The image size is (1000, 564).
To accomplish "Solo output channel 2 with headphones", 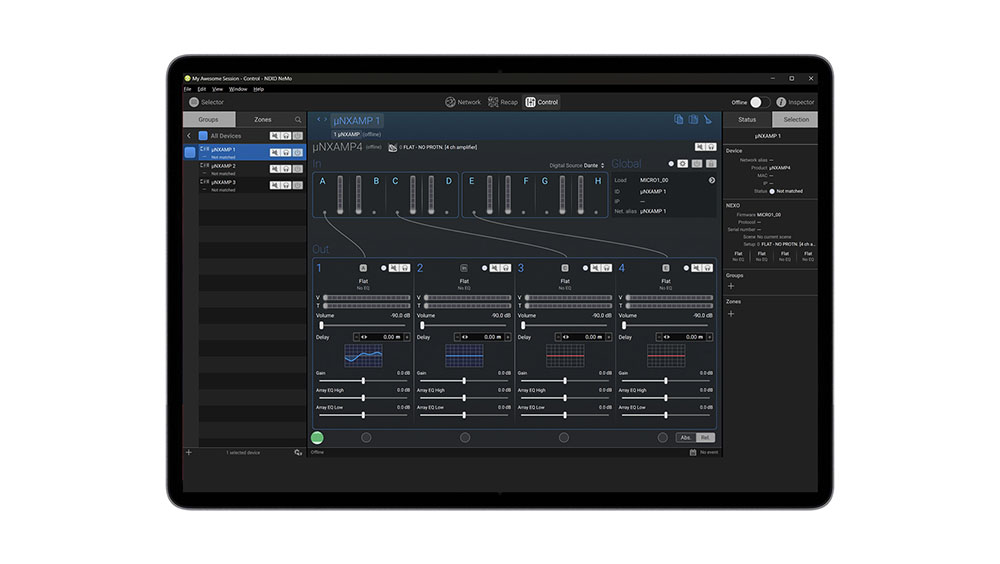I will [506, 268].
